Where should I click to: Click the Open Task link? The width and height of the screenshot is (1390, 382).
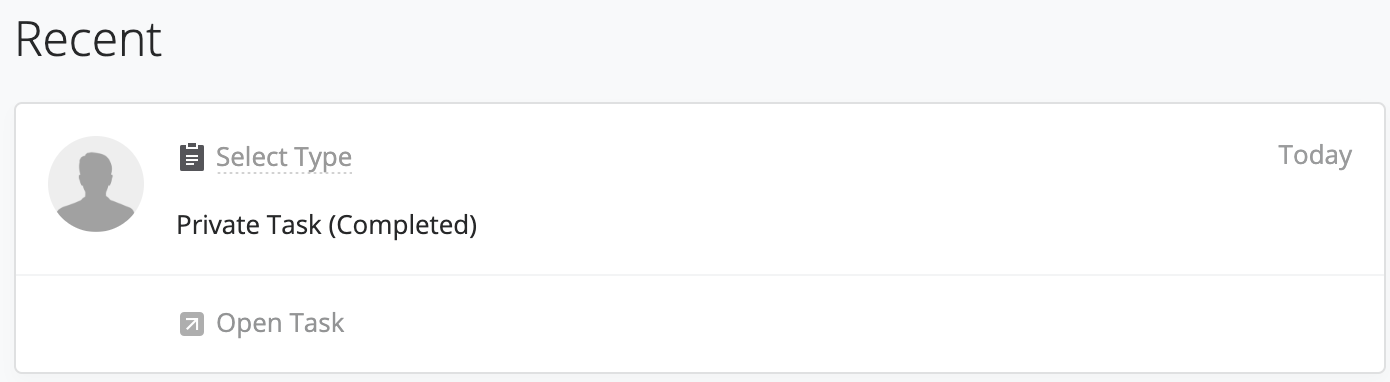tap(280, 324)
